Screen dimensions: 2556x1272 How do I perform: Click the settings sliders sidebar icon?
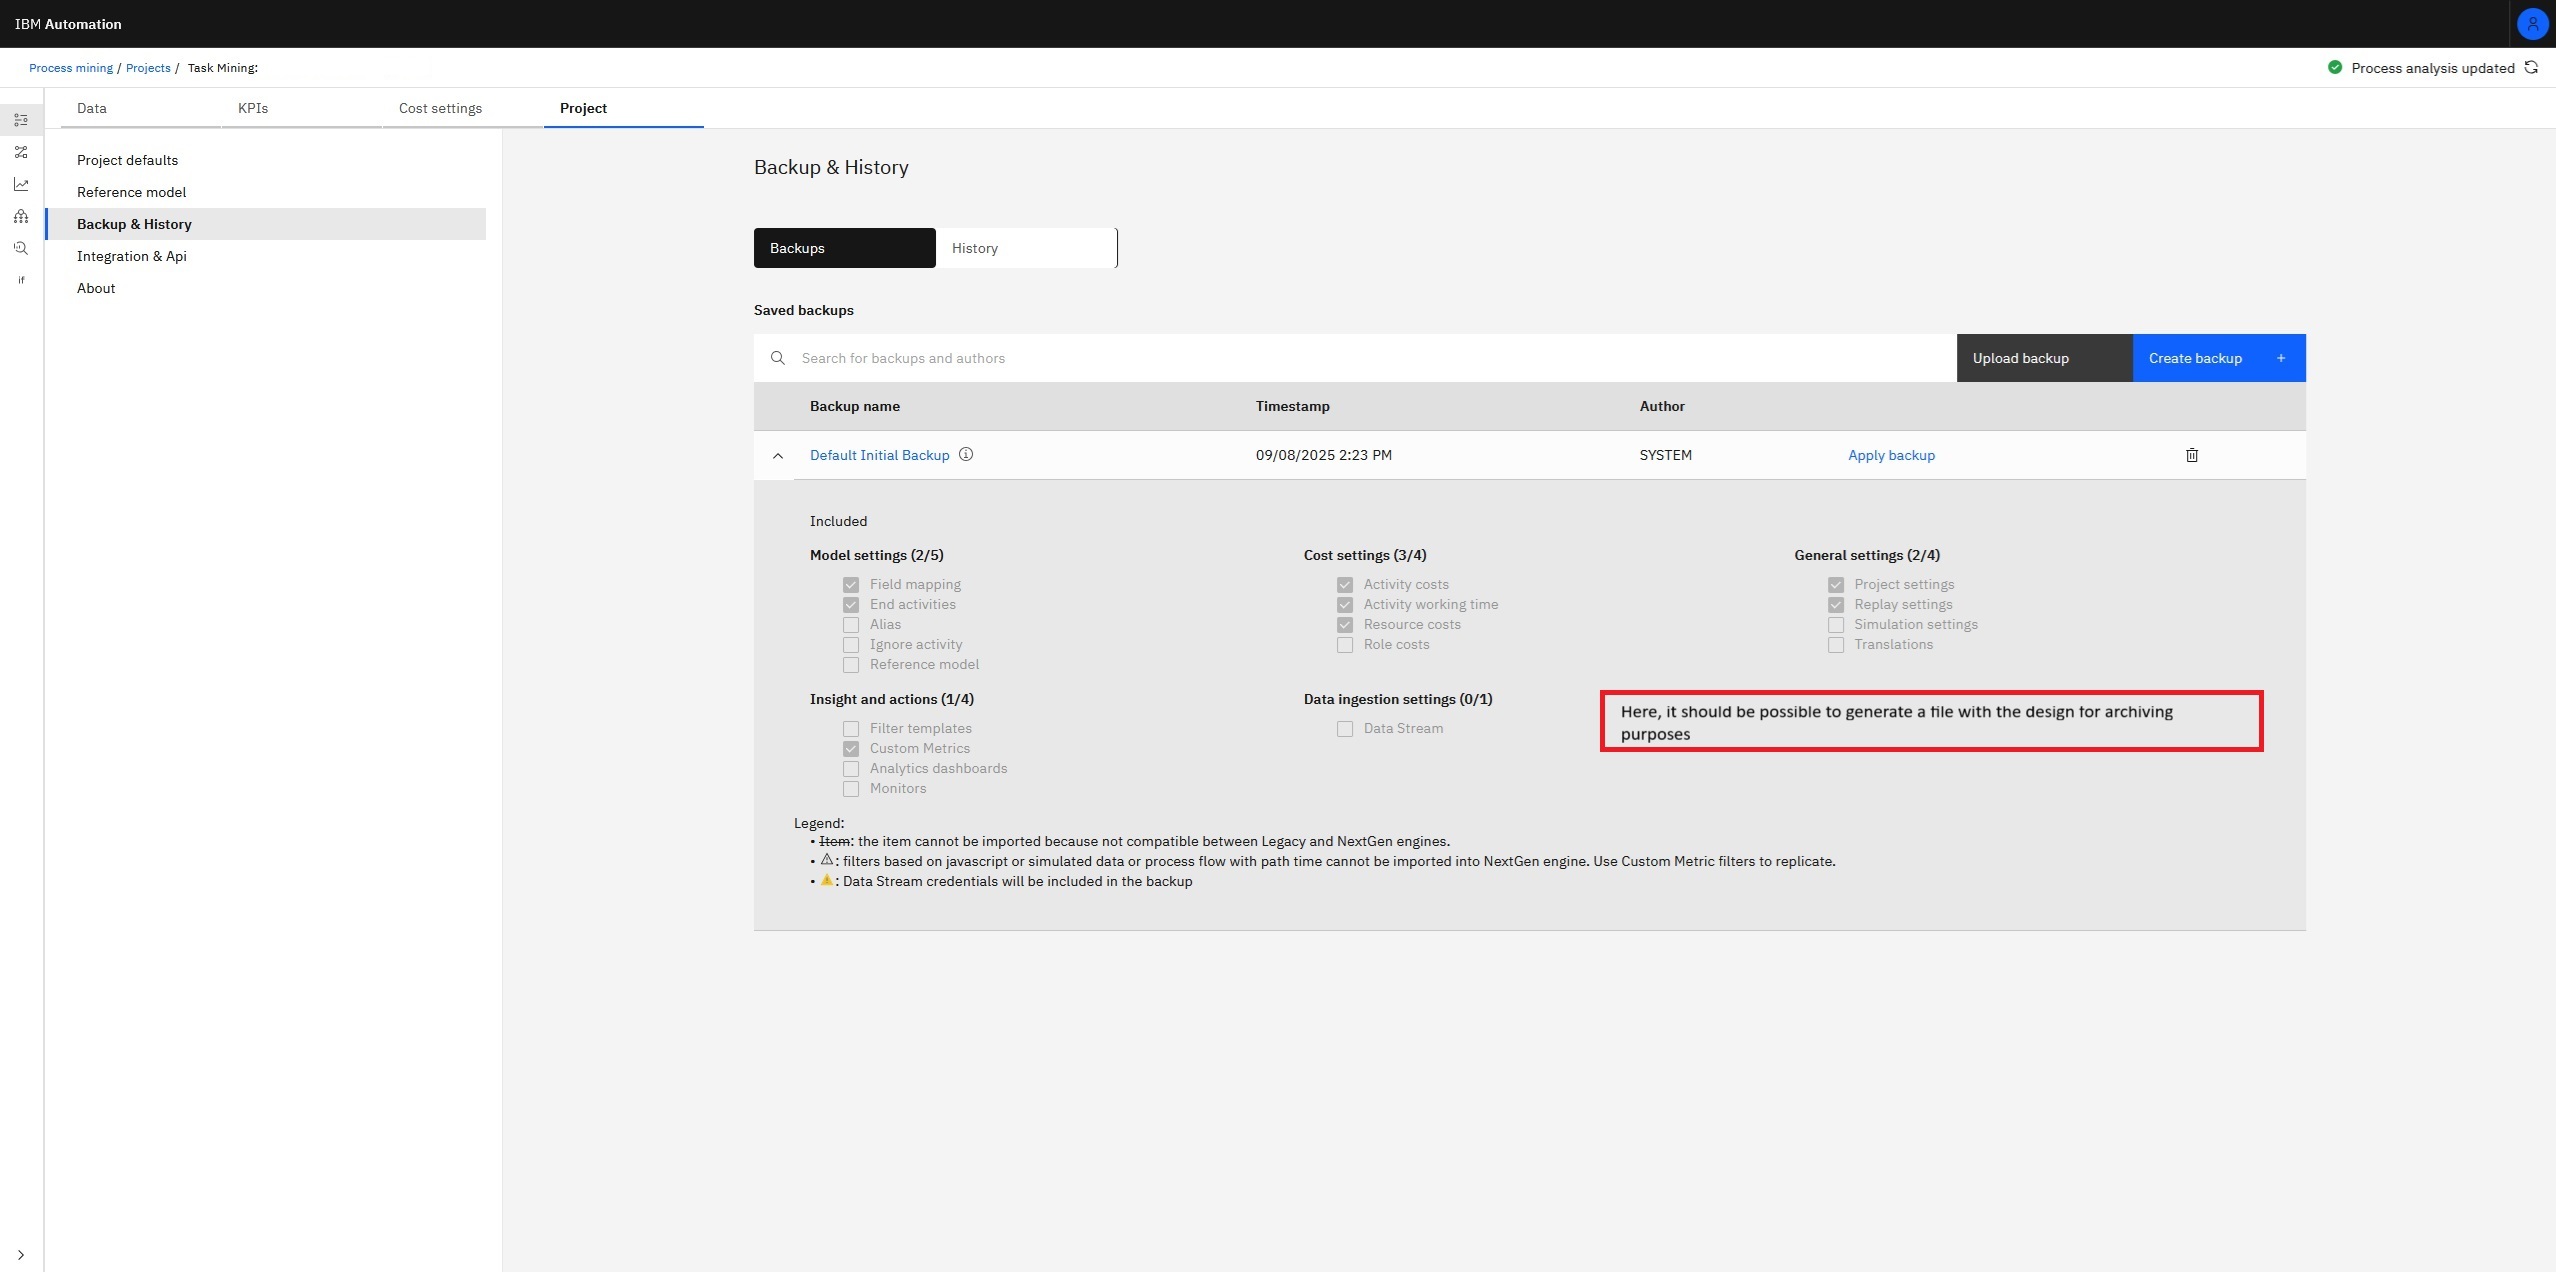tap(21, 120)
